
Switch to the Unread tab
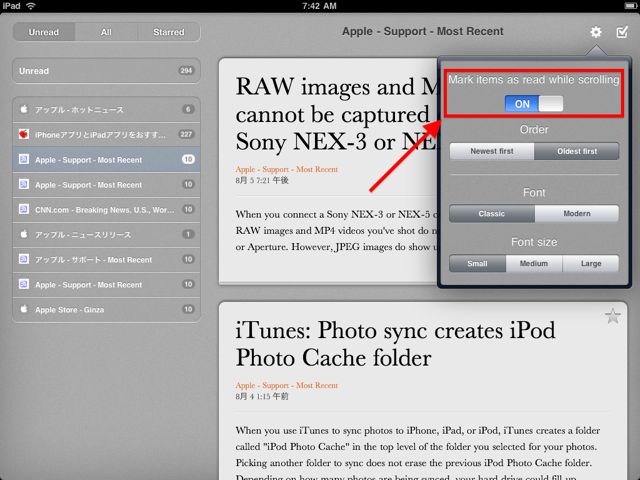coord(44,32)
